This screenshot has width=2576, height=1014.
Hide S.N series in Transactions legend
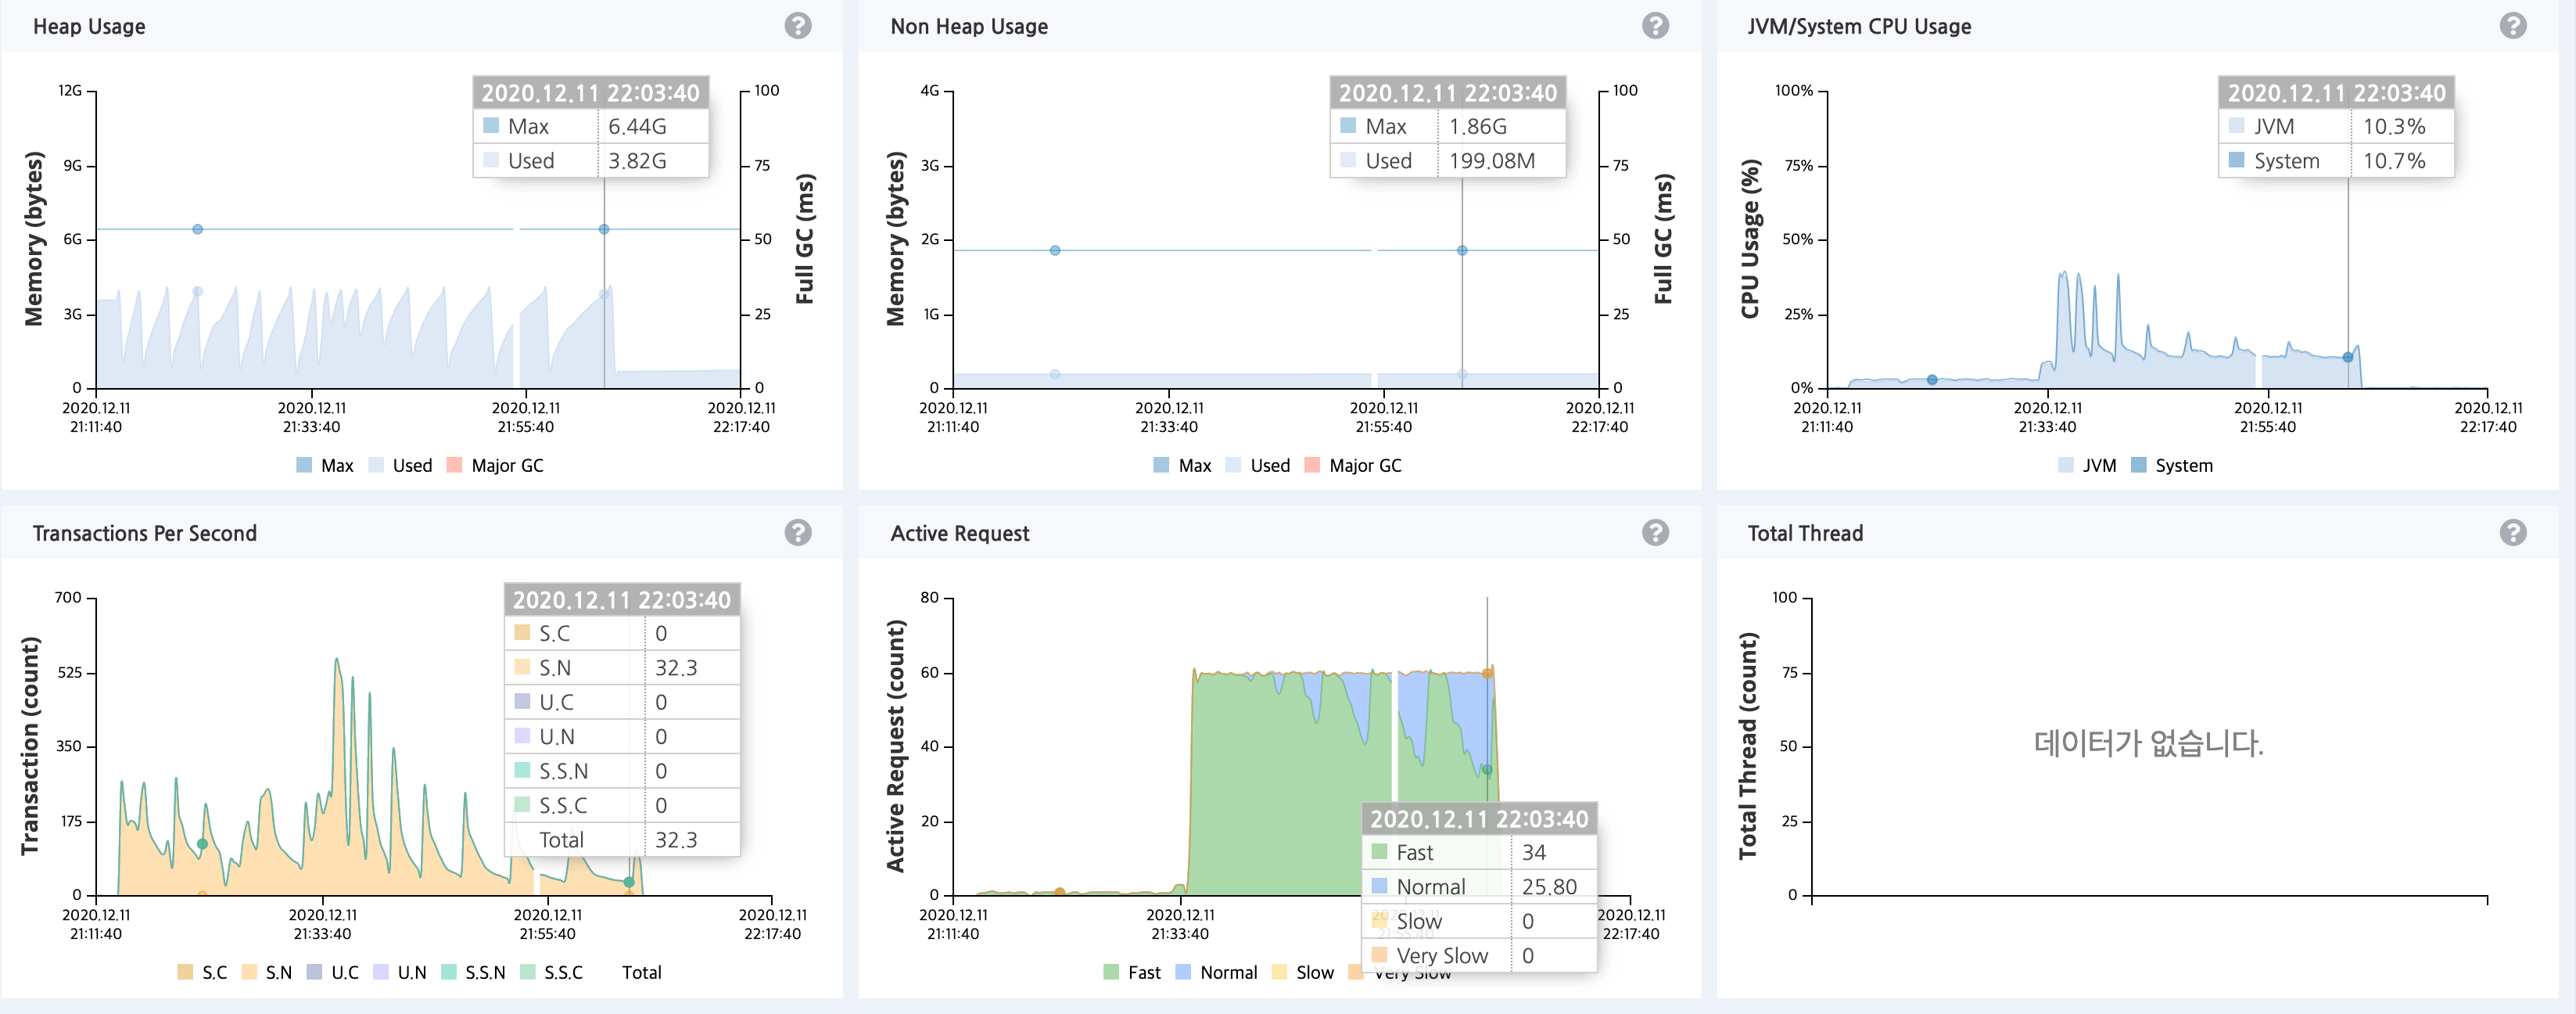tap(278, 973)
